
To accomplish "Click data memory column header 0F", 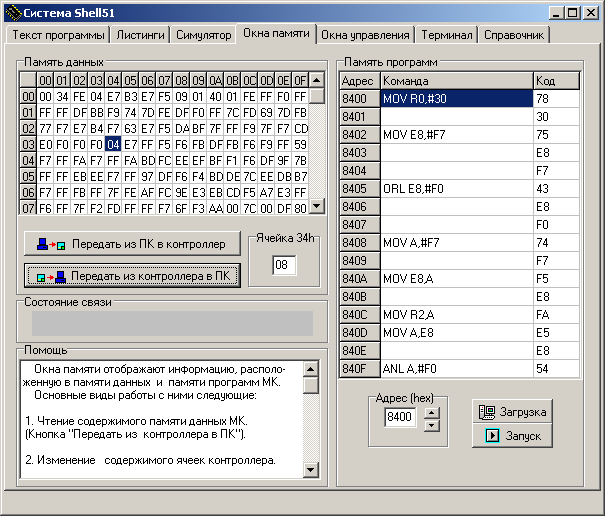I will 300,80.
